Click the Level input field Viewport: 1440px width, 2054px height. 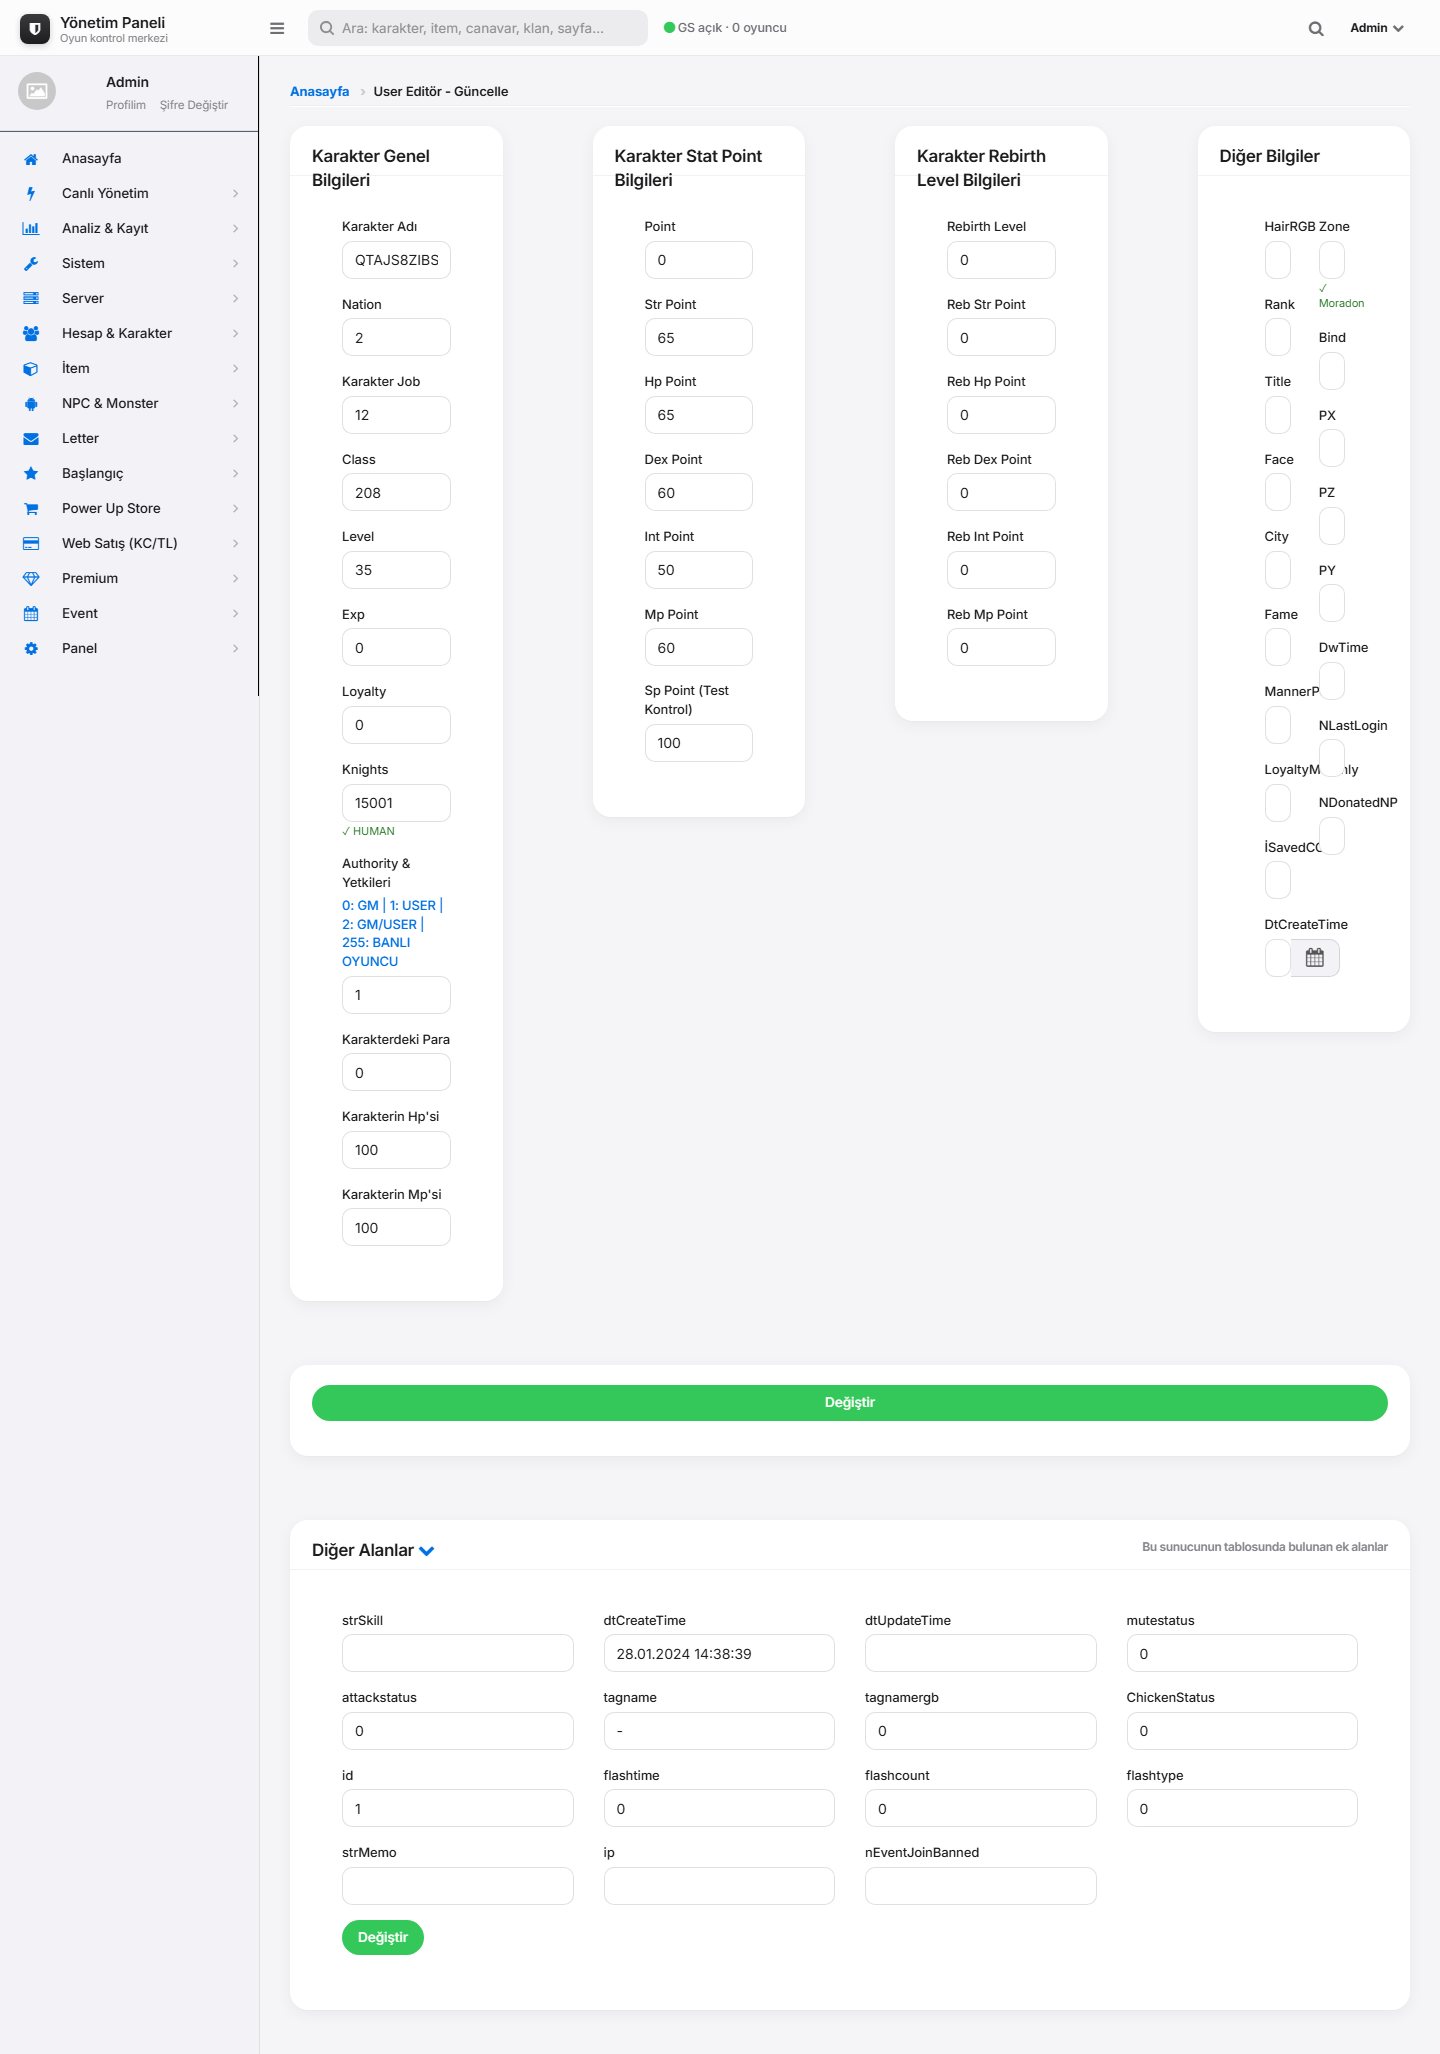click(x=396, y=570)
